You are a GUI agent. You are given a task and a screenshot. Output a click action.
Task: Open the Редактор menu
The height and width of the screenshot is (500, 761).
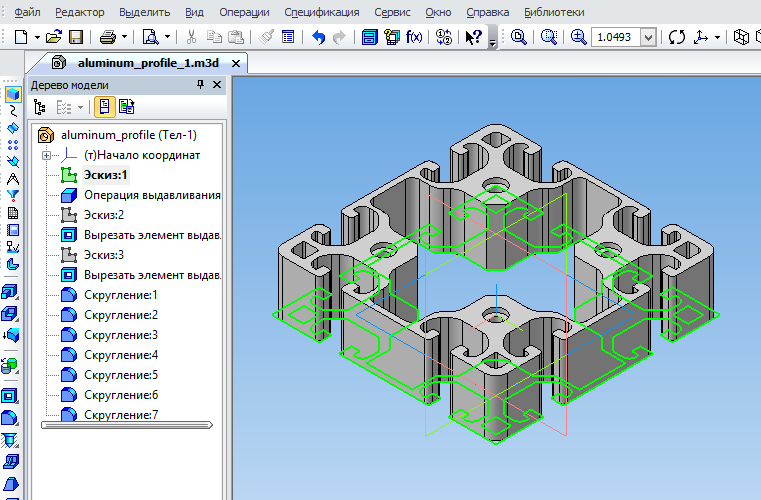80,12
